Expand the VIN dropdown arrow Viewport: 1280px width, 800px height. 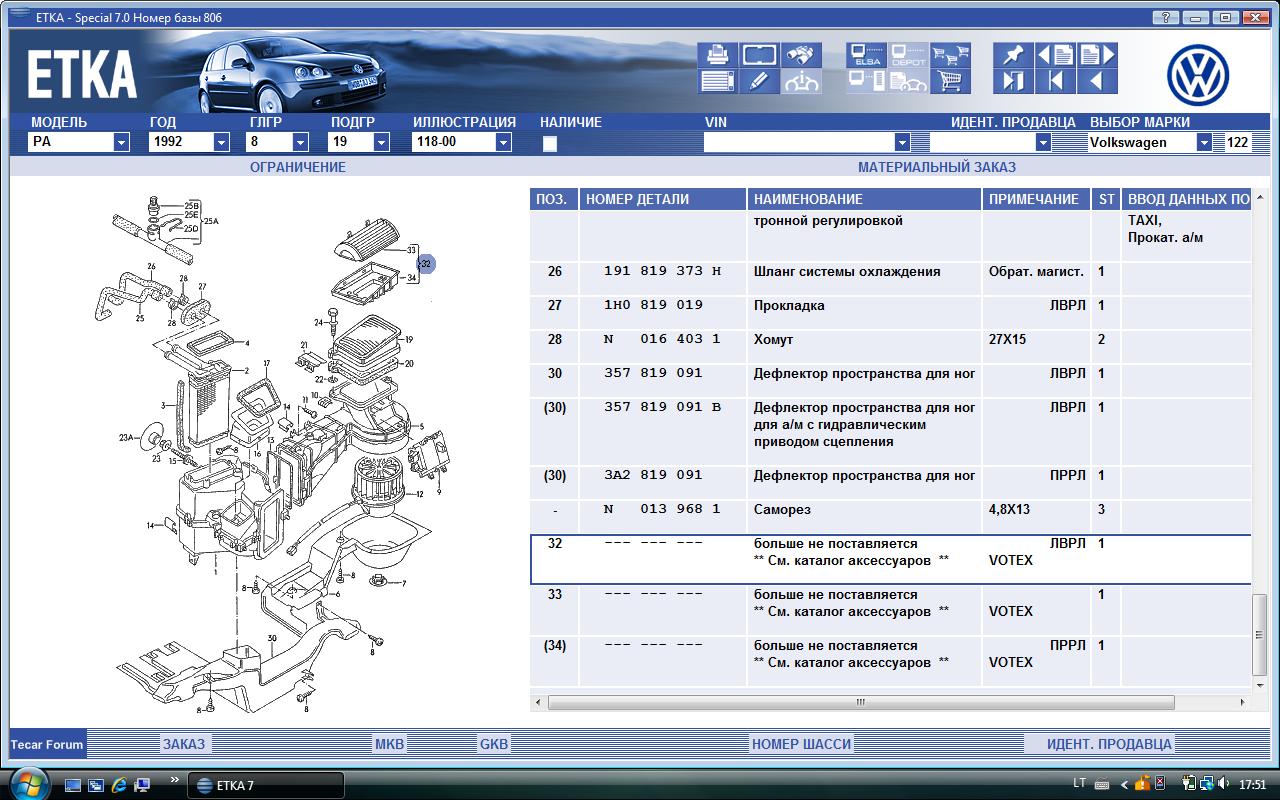point(902,142)
